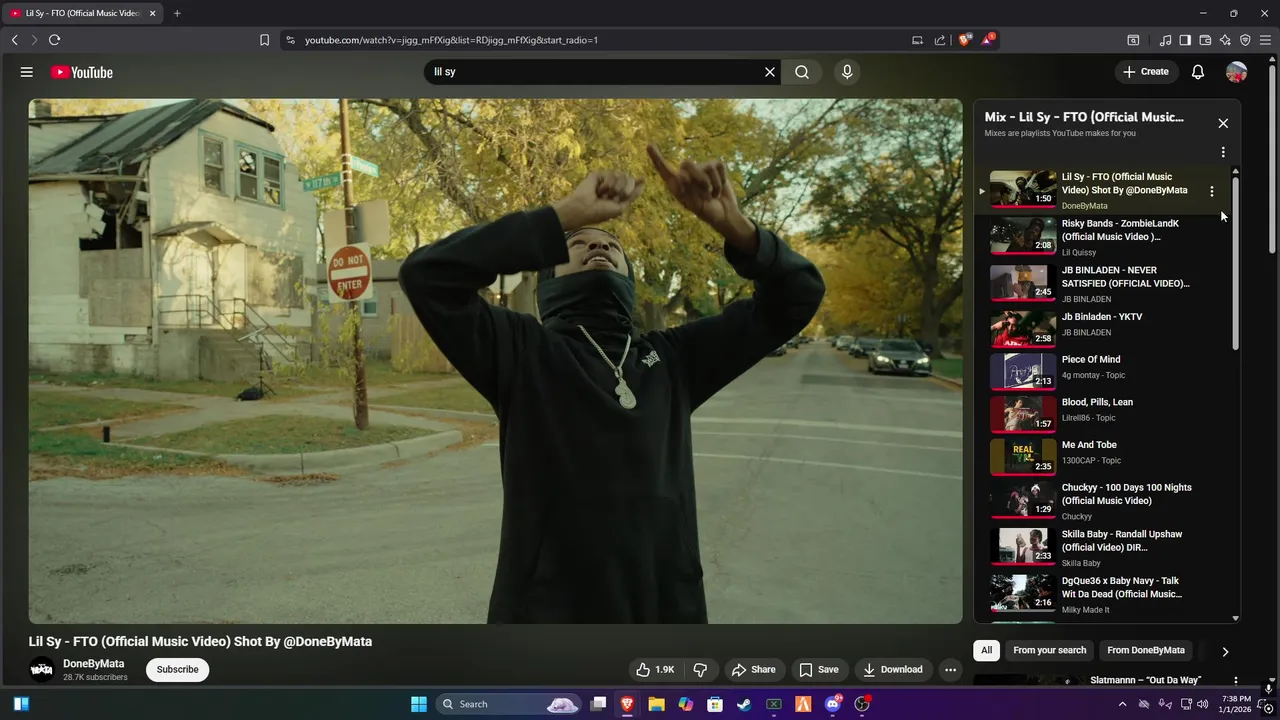Screen dimensions: 1280x720
Task: Click the YouTube search input field
Action: point(595,72)
